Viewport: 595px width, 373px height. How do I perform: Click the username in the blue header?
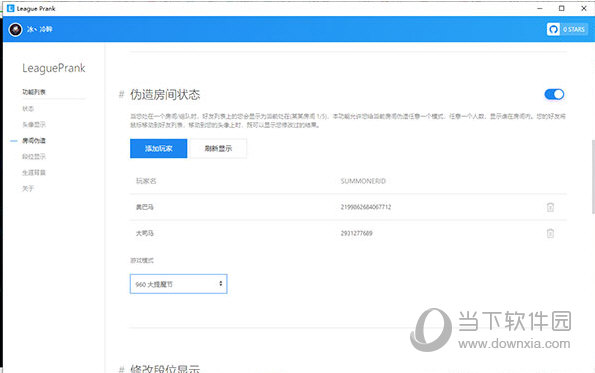(40, 29)
